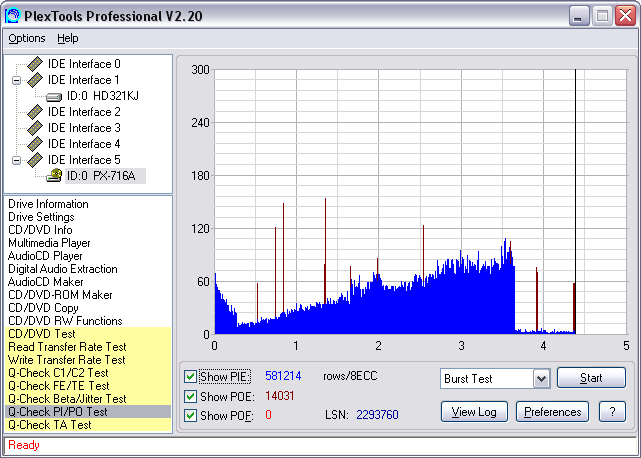Viewport: 641px width, 458px height.
Task: Select Q-Check TA Test
Action: [x=88, y=425]
